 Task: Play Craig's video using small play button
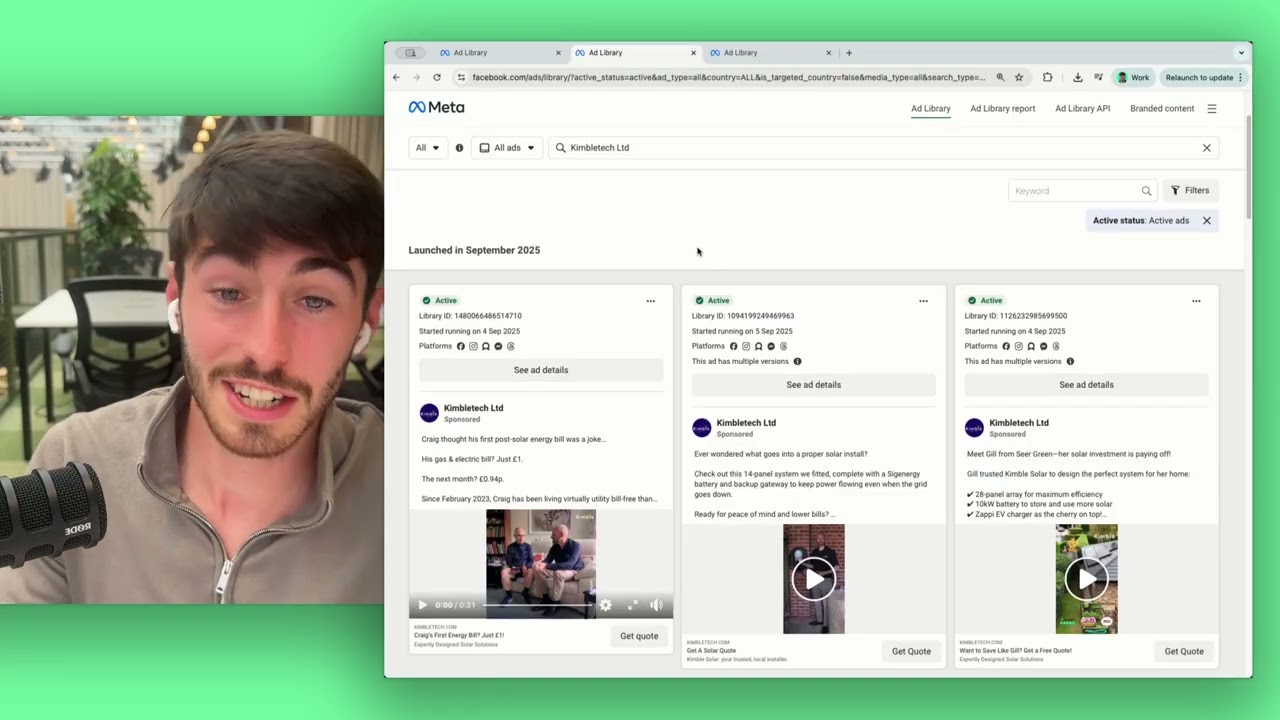[422, 605]
